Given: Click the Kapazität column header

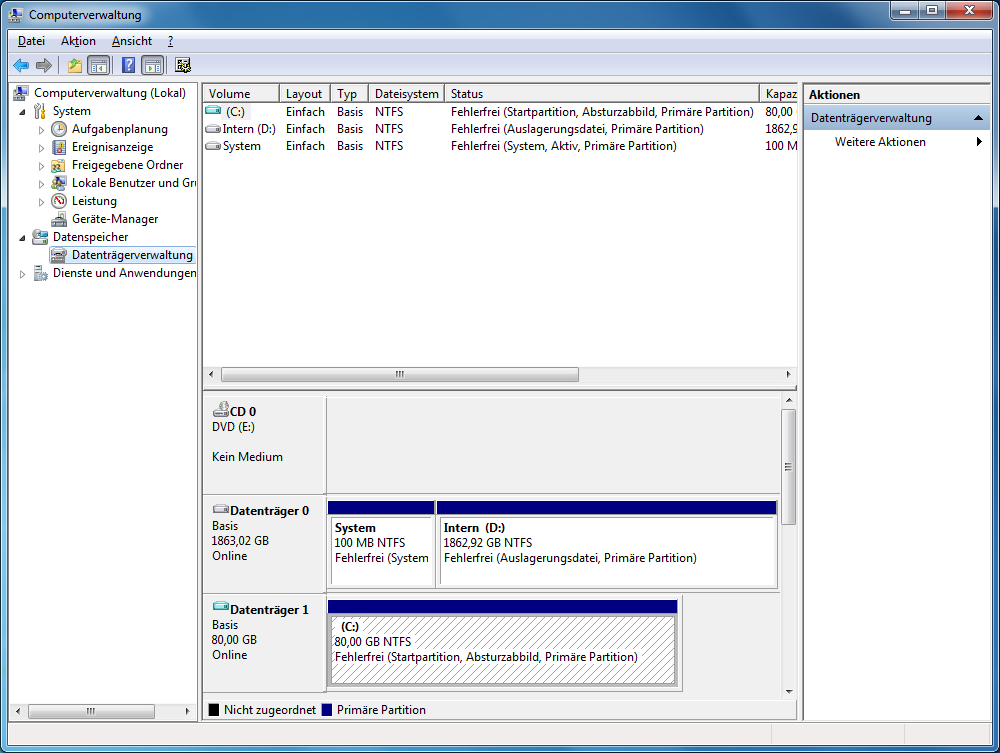Looking at the screenshot, I should point(779,93).
